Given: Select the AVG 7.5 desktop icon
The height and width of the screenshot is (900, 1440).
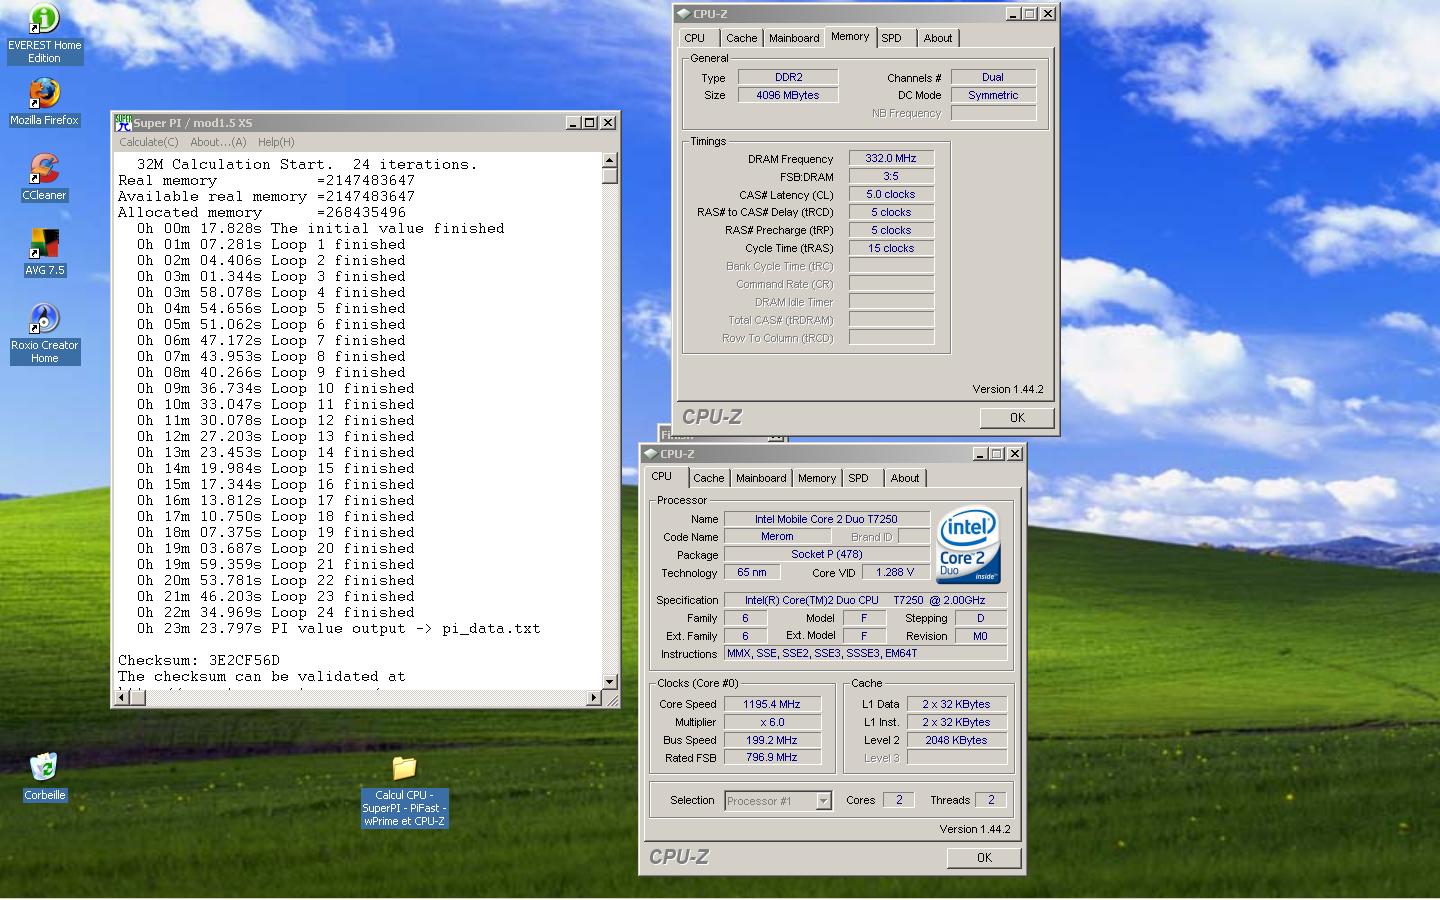Looking at the screenshot, I should pos(44,252).
